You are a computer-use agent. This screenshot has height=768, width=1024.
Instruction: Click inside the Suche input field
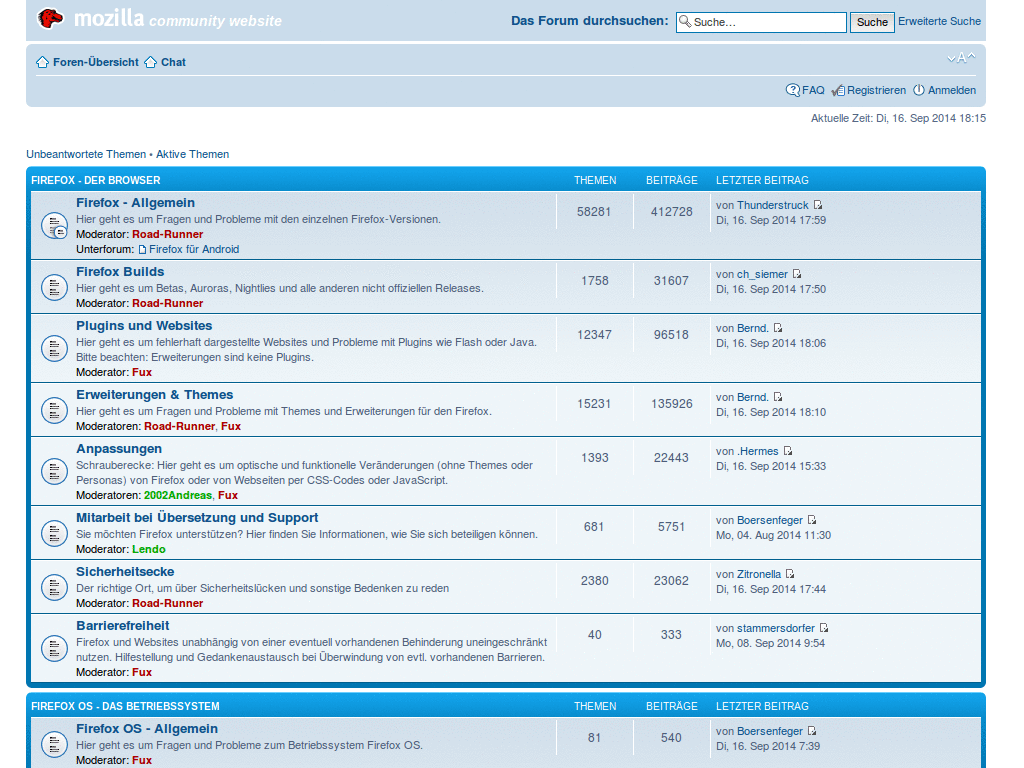(760, 21)
